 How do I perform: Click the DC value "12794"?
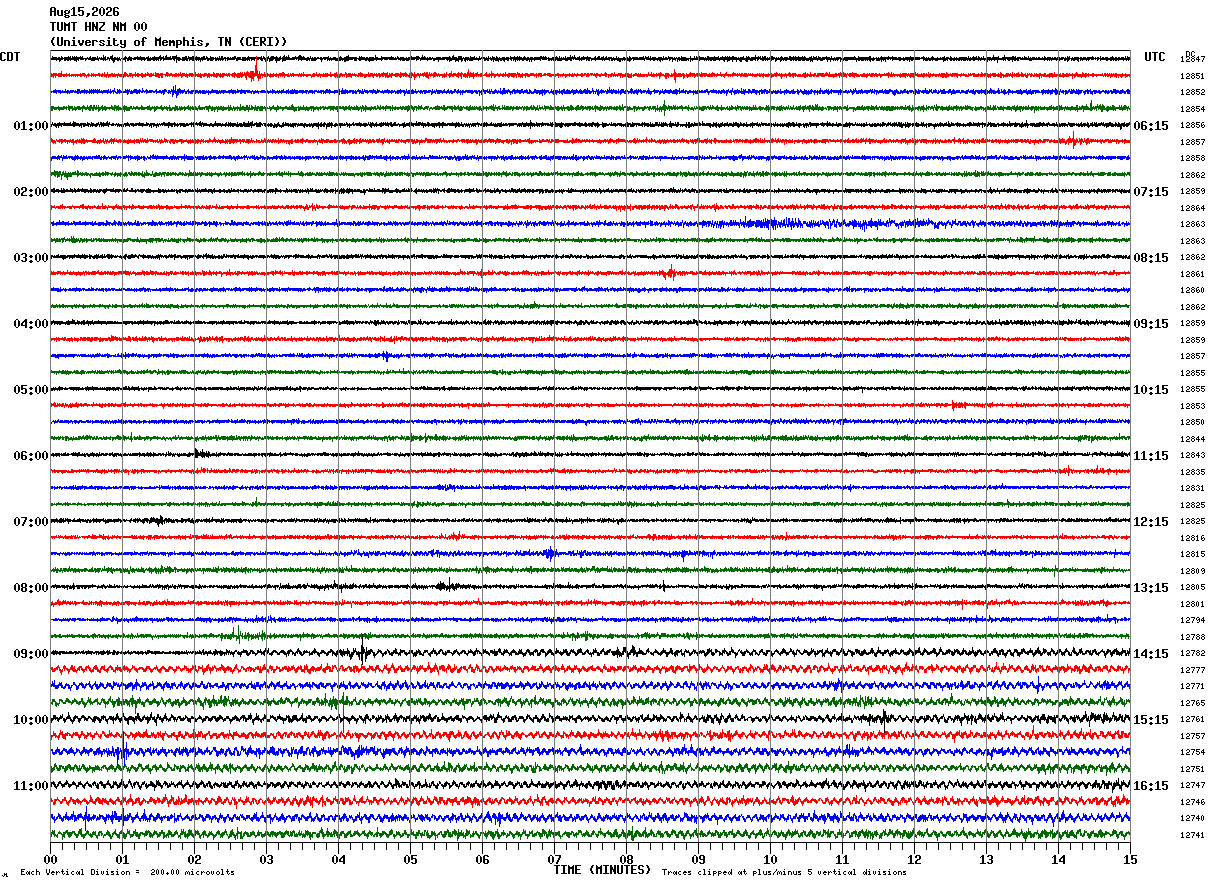click(1192, 621)
